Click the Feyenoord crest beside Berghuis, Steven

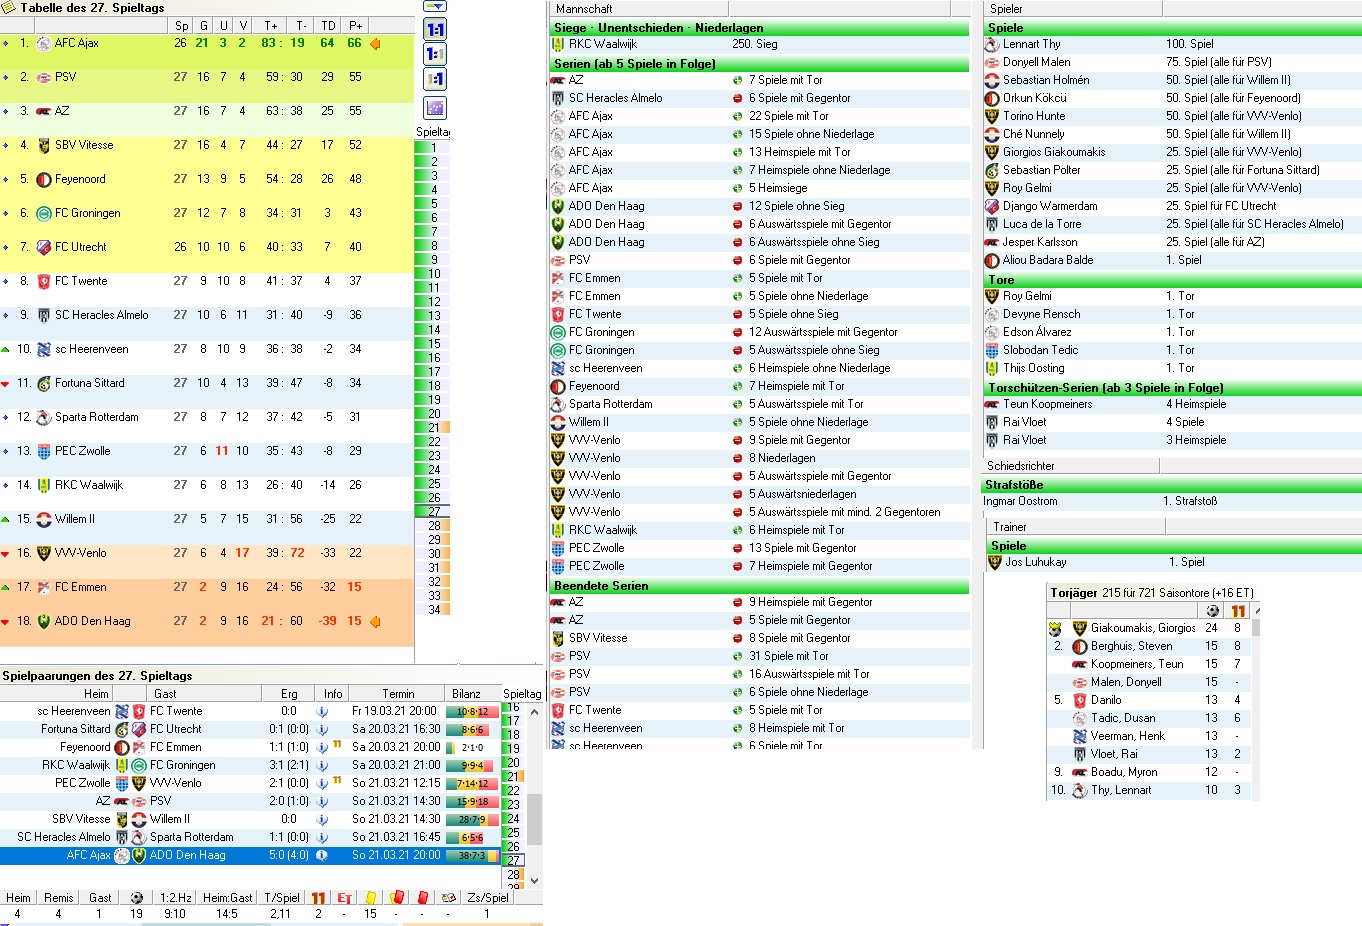click(x=1079, y=646)
